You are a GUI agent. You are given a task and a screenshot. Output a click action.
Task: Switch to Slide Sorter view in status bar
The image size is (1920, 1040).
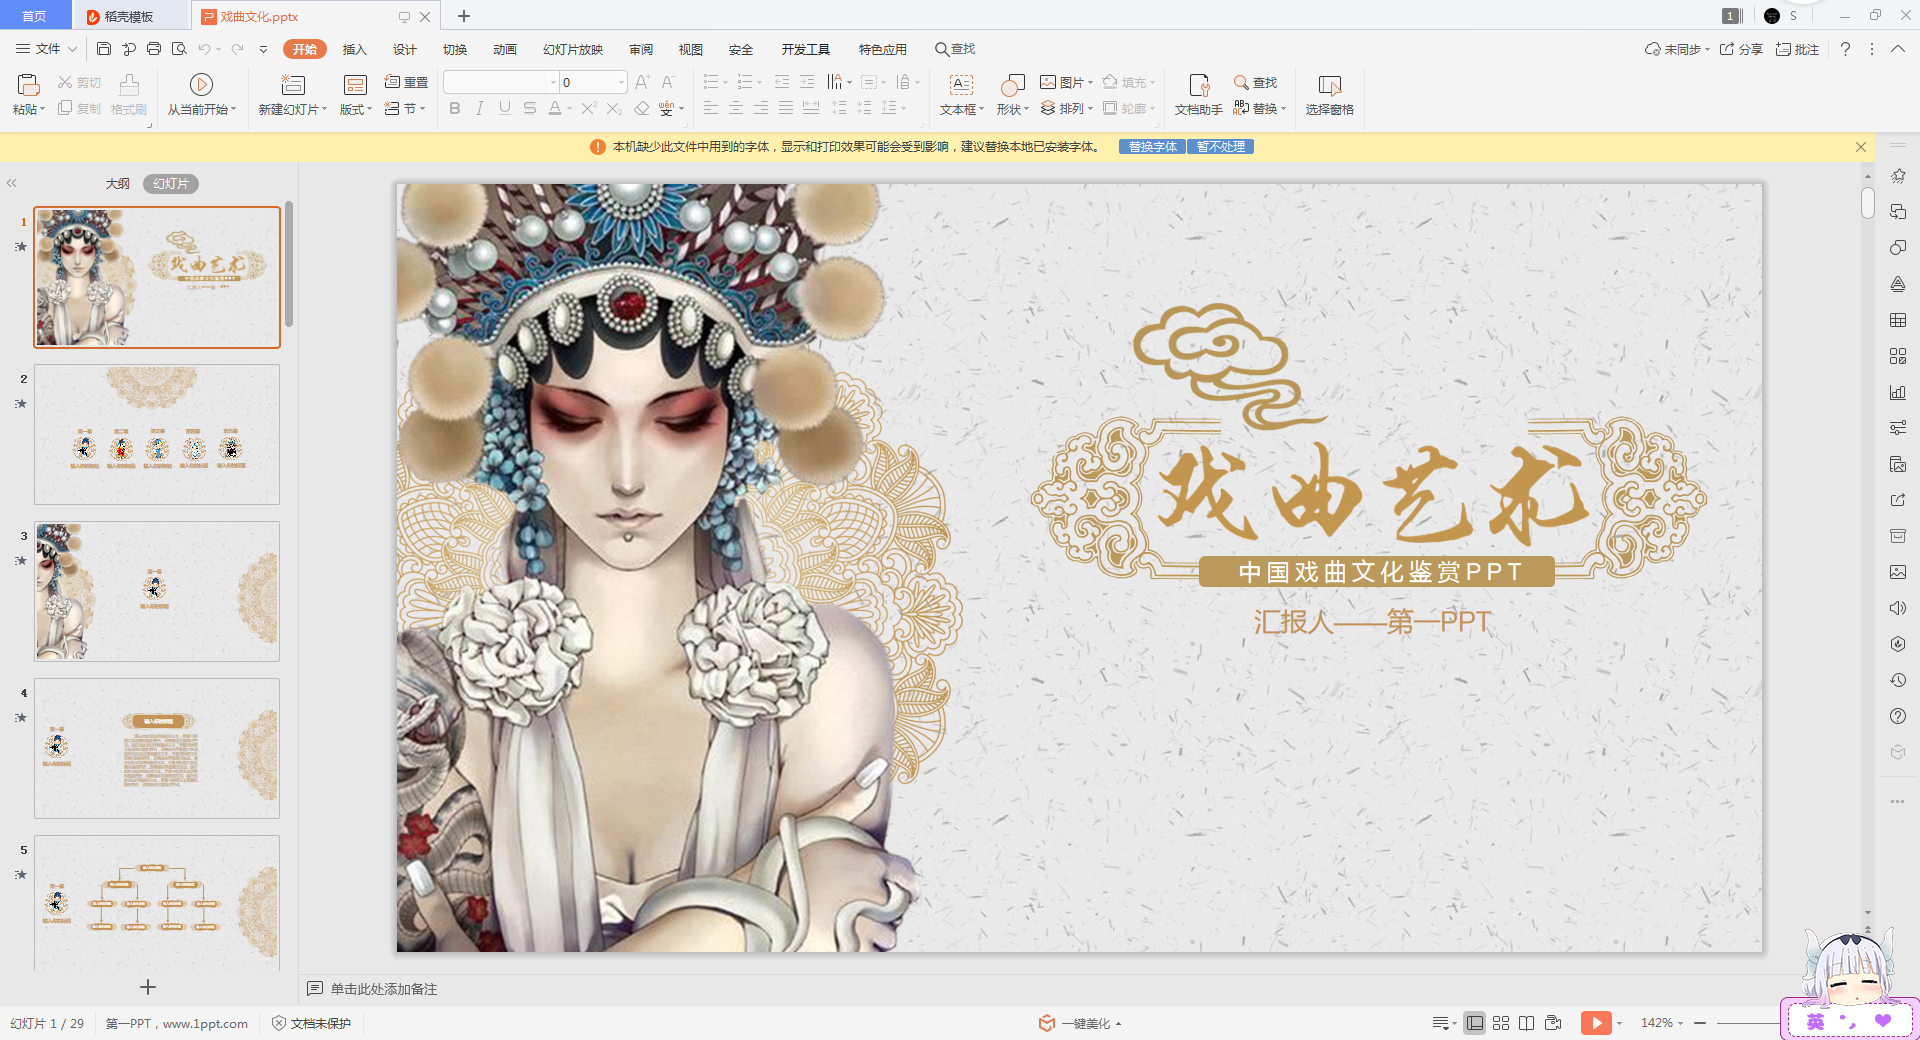coord(1501,1023)
